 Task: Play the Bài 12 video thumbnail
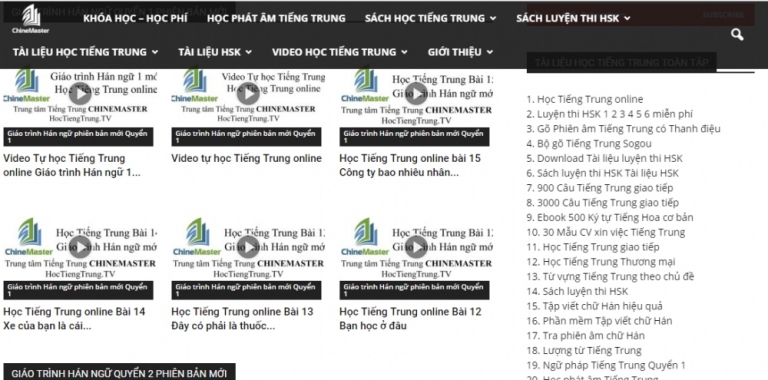tap(416, 247)
